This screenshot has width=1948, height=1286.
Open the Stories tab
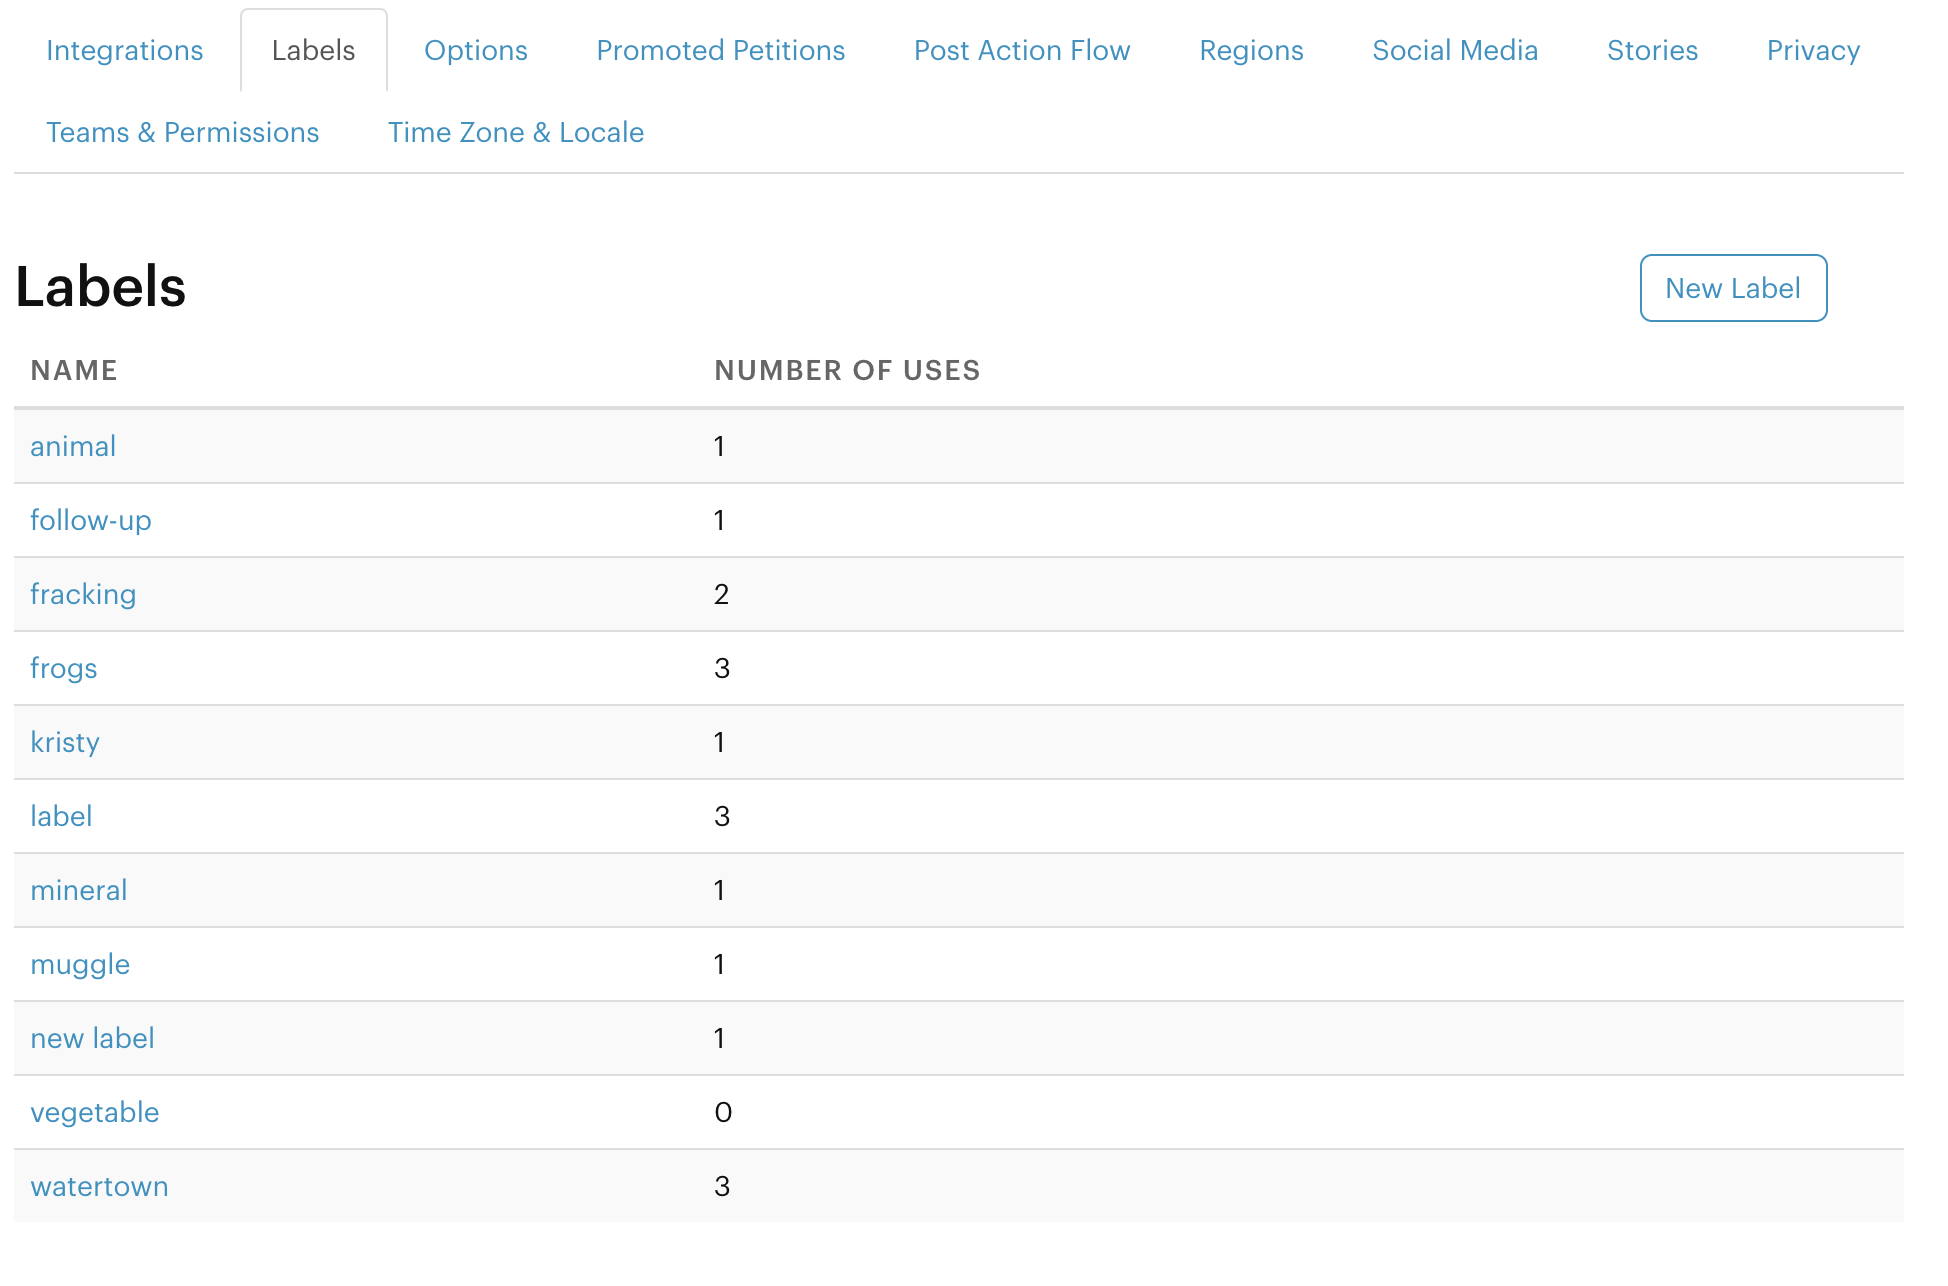coord(1652,51)
